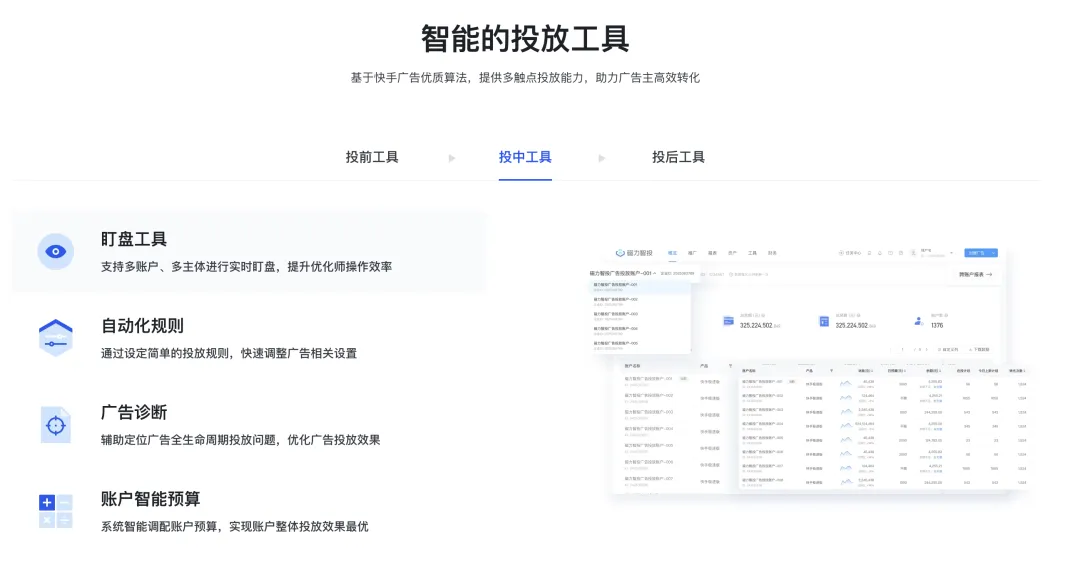This screenshot has width=1080, height=563.
Task: Select the 广告诊断 heading
Action: [134, 412]
